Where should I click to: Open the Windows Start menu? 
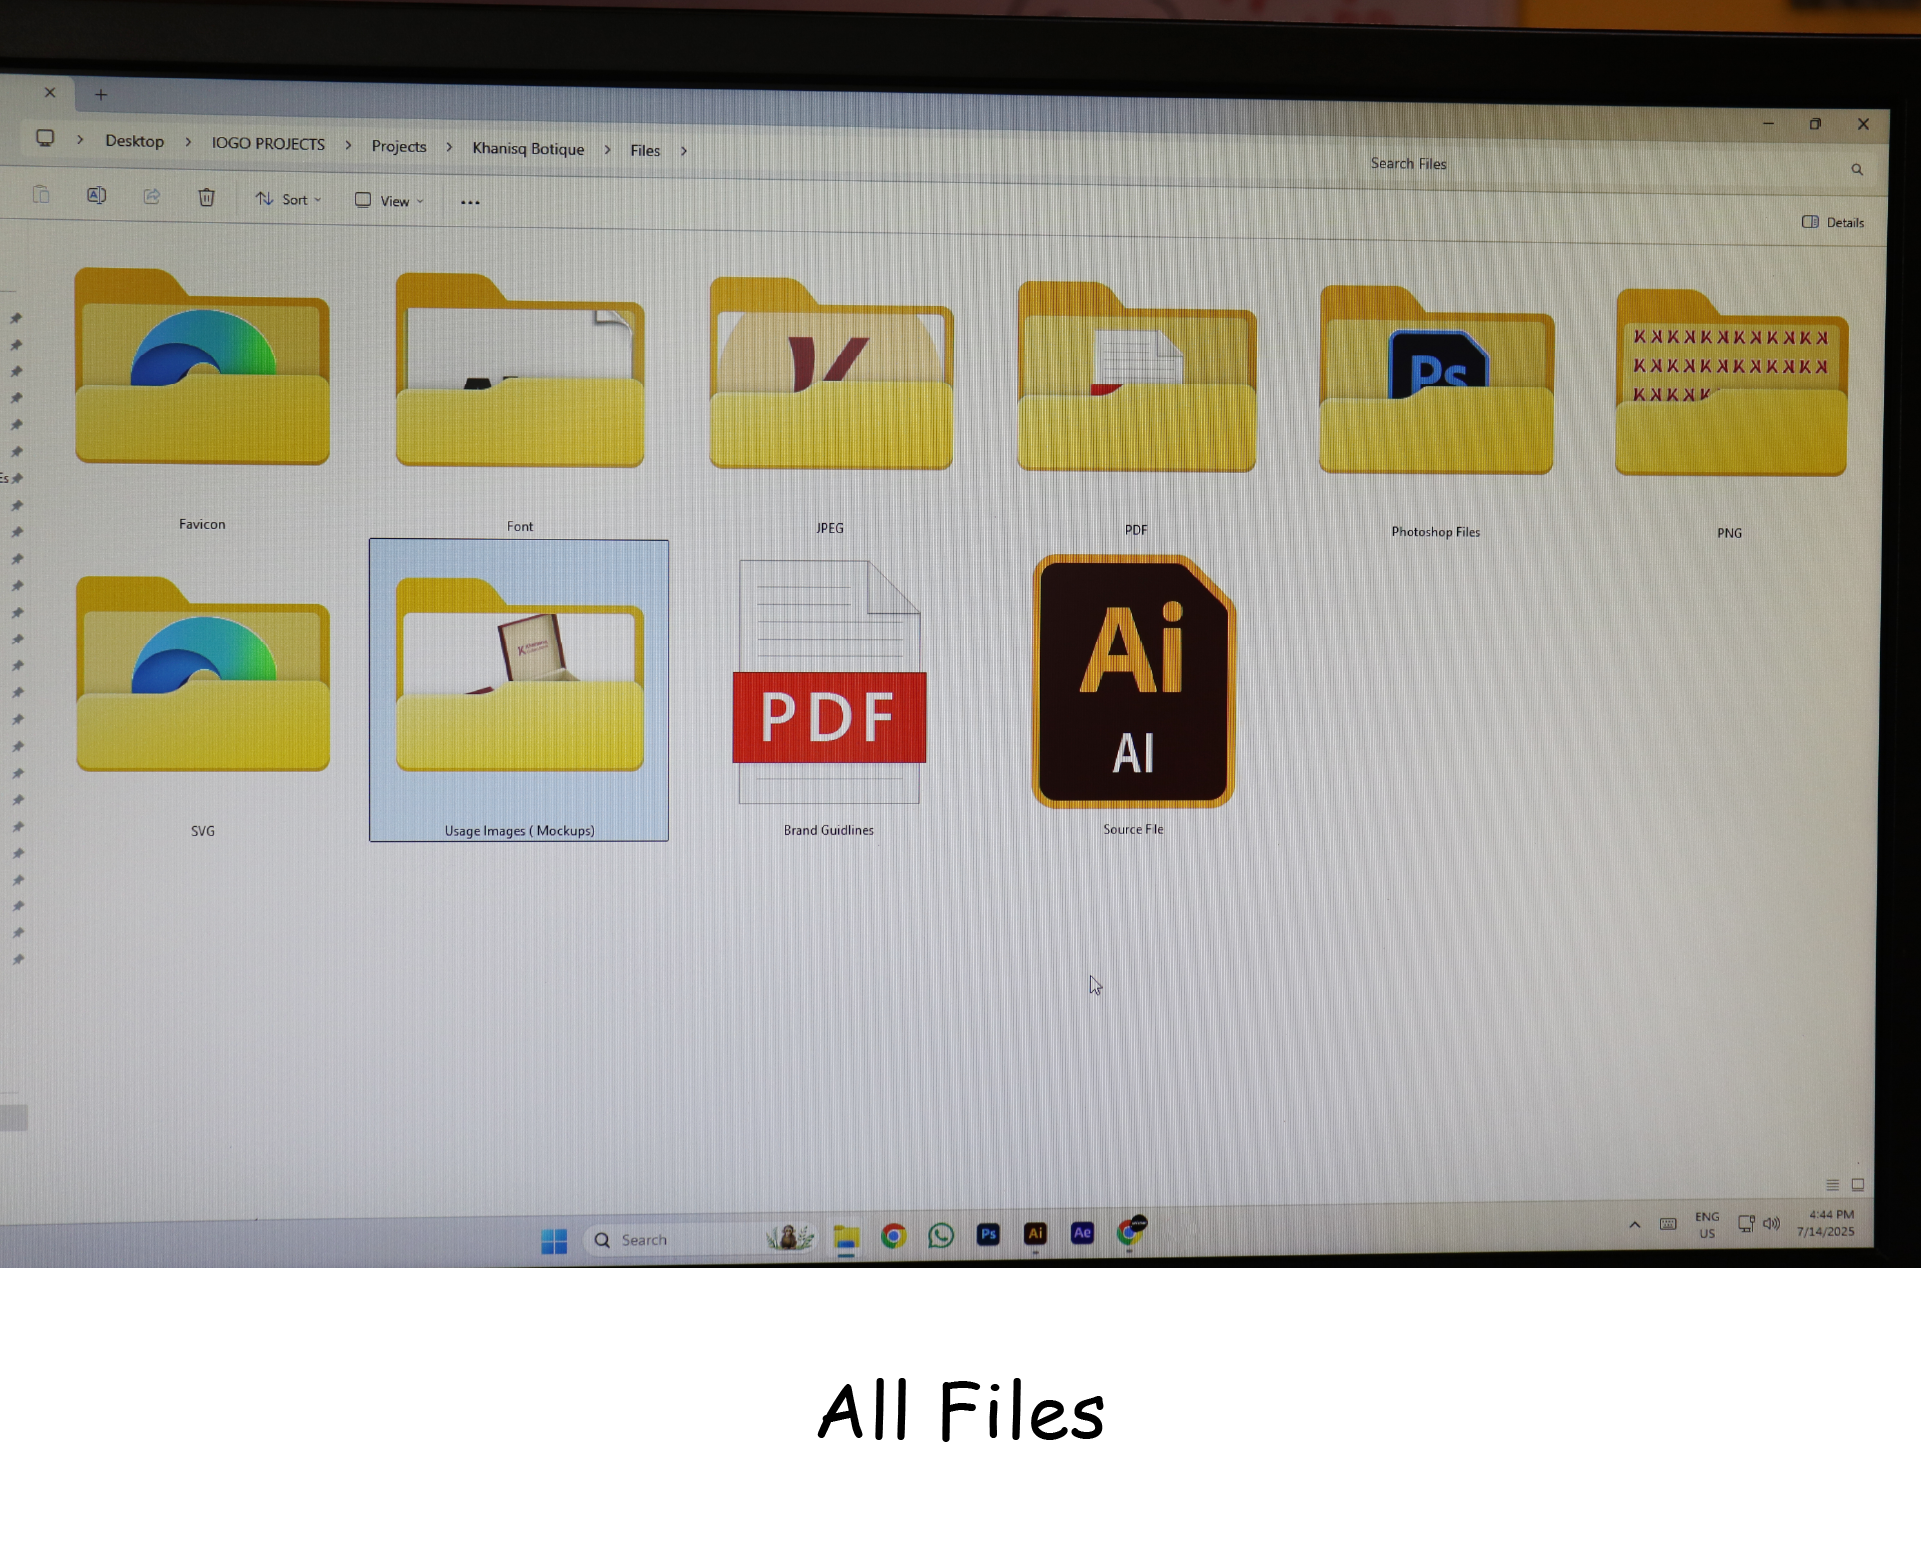click(554, 1241)
